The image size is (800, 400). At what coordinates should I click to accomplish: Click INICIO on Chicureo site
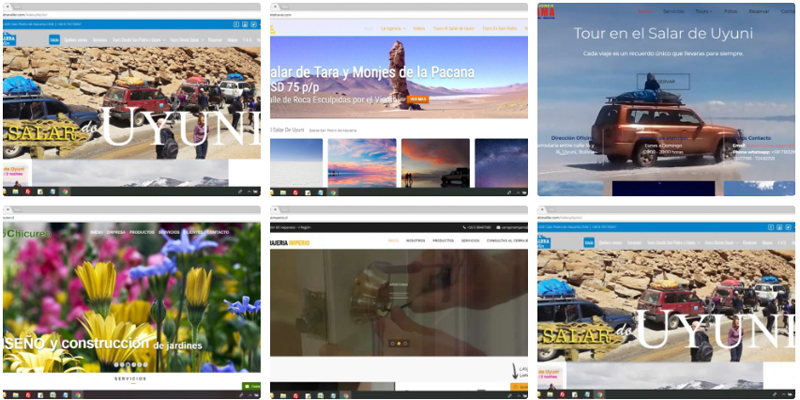(x=96, y=232)
